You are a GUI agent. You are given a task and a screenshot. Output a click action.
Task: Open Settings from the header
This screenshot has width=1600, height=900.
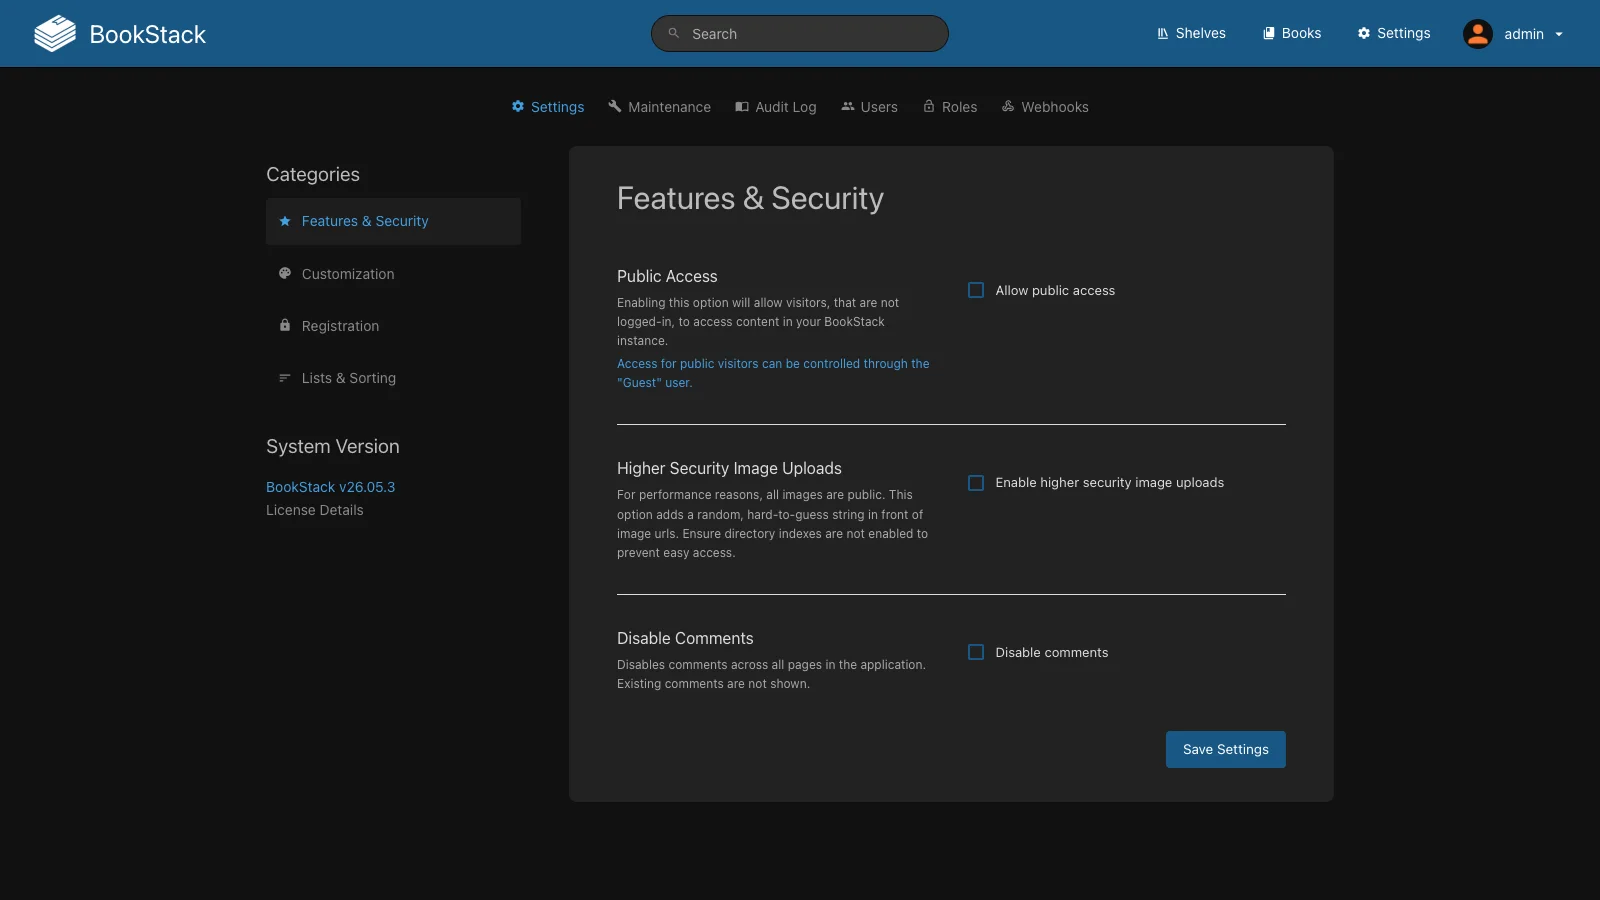point(1394,33)
